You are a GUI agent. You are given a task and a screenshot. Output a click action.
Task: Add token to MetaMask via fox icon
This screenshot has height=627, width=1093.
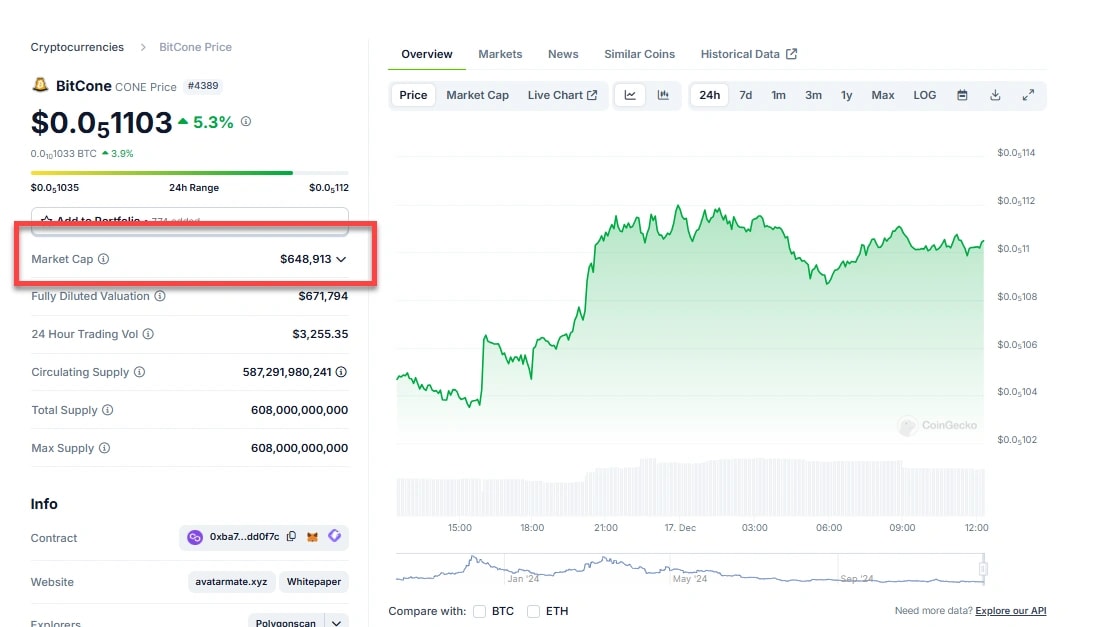pyautogui.click(x=312, y=537)
